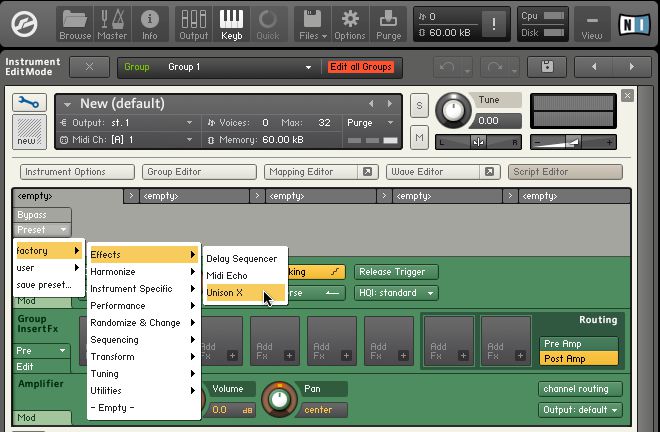The height and width of the screenshot is (432, 660).
Task: Open instrument Purge dropdown
Action: [x=370, y=123]
